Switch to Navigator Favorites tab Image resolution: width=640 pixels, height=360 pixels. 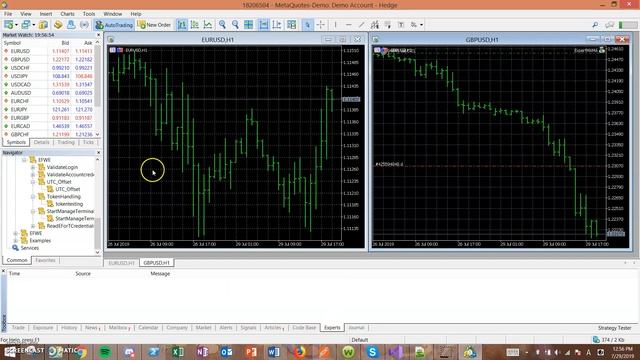coord(45,260)
